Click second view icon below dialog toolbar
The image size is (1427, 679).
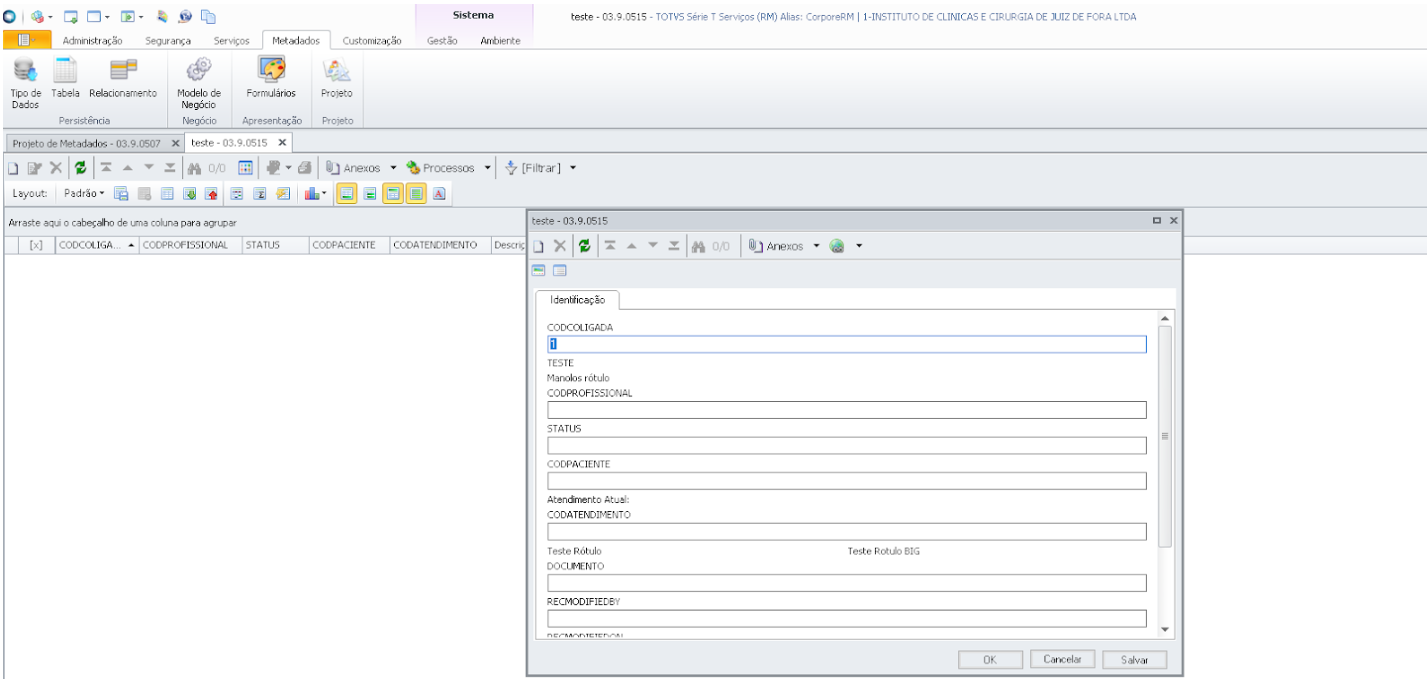point(559,271)
